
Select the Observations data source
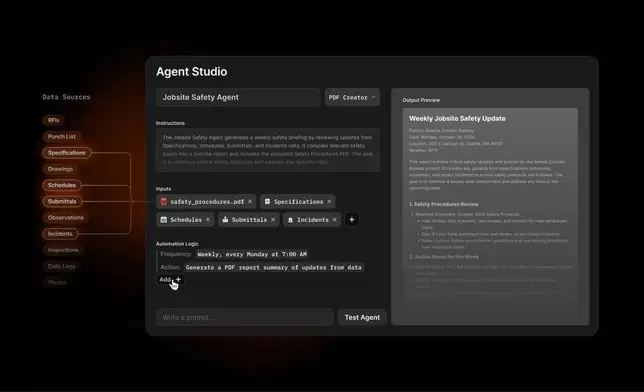click(x=65, y=217)
